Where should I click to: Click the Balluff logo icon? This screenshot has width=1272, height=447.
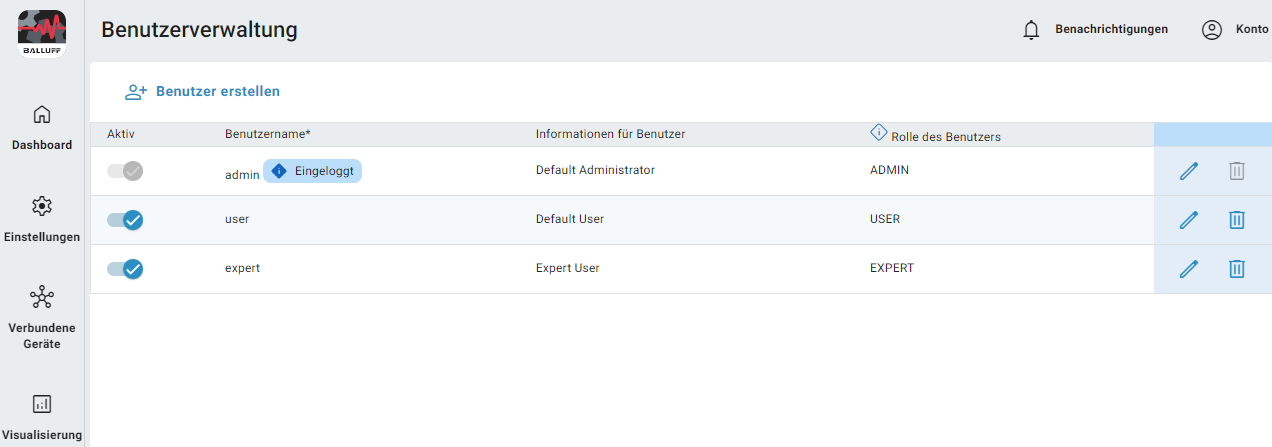42,32
